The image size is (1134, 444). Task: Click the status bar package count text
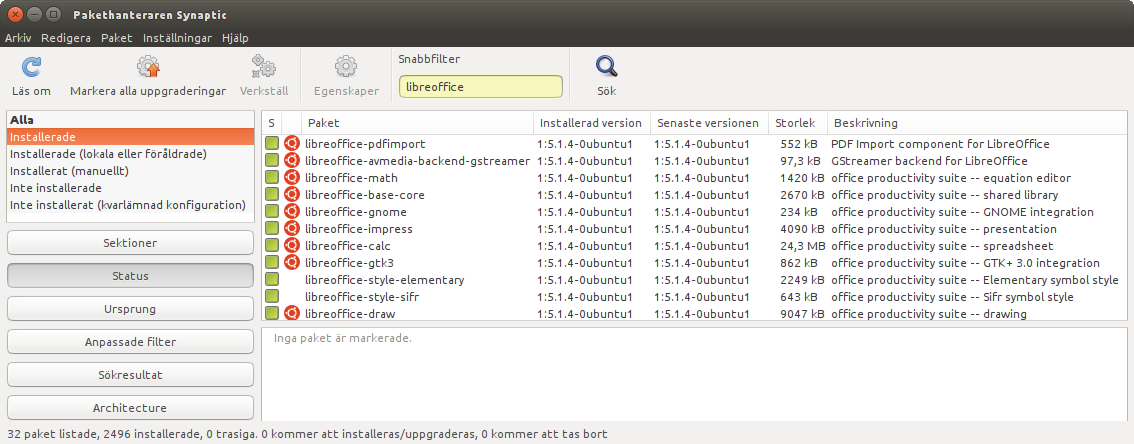[x=307, y=435]
